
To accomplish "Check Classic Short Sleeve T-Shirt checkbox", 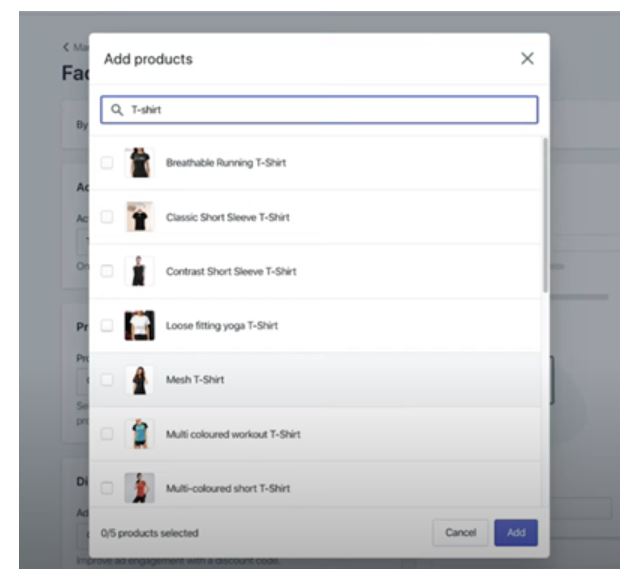I will 107,217.
